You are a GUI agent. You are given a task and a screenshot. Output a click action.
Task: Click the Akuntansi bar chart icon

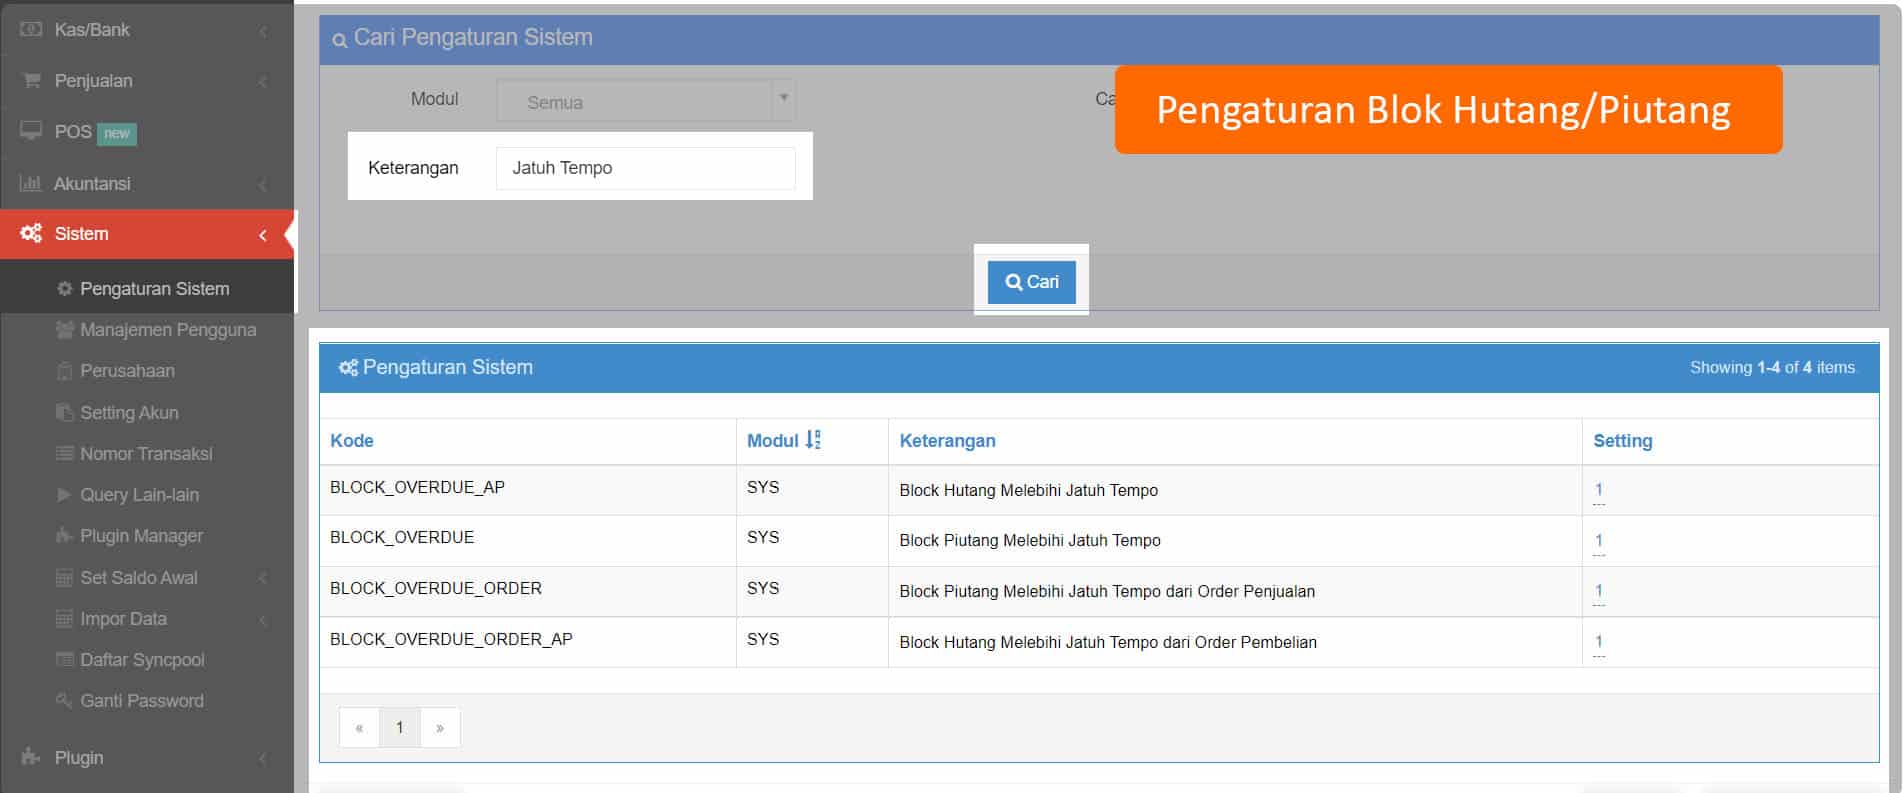coord(31,183)
